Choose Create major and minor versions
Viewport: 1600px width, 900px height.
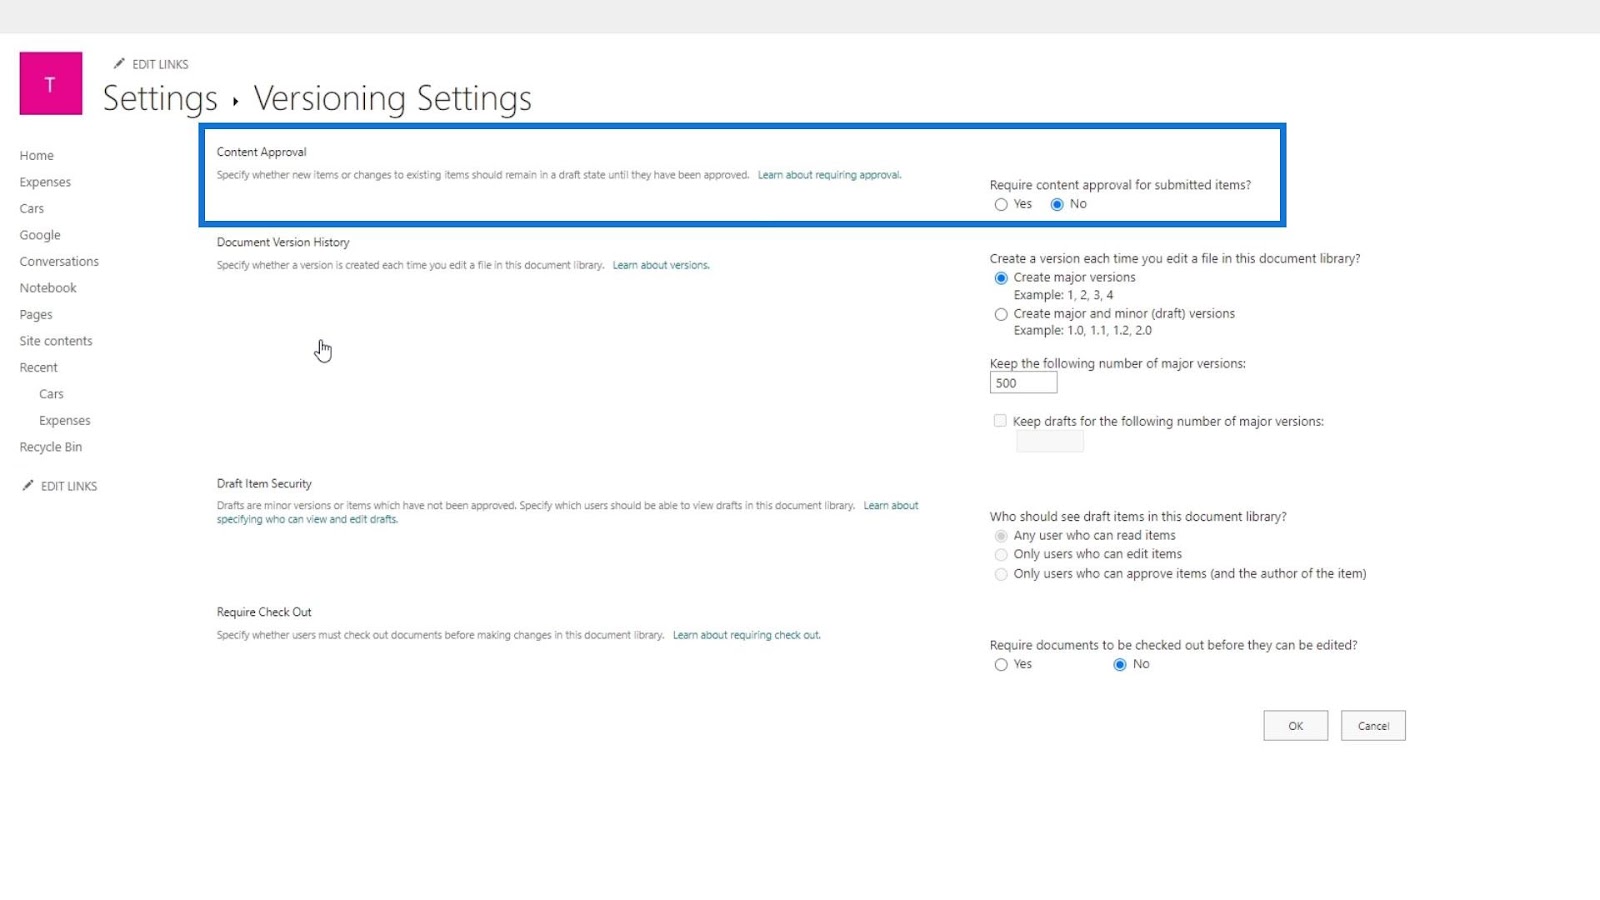pyautogui.click(x=1001, y=314)
